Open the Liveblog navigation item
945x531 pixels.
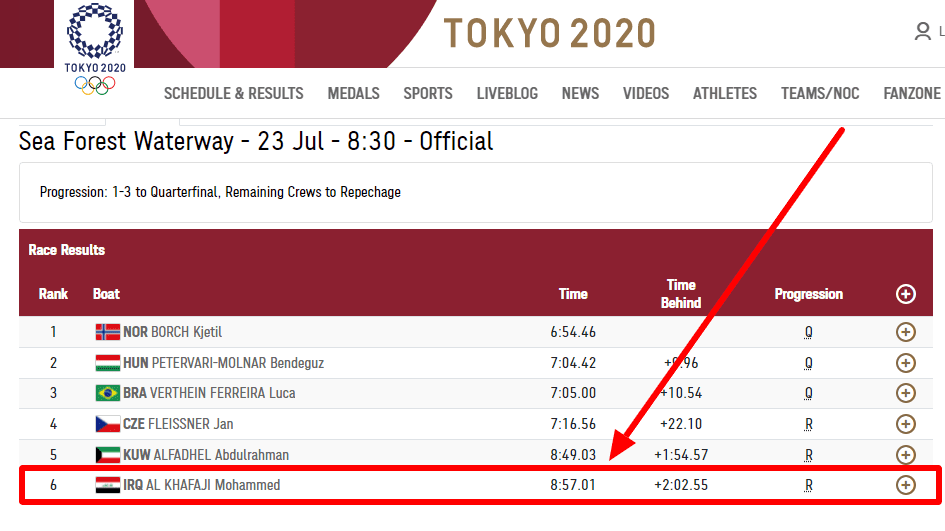click(507, 93)
